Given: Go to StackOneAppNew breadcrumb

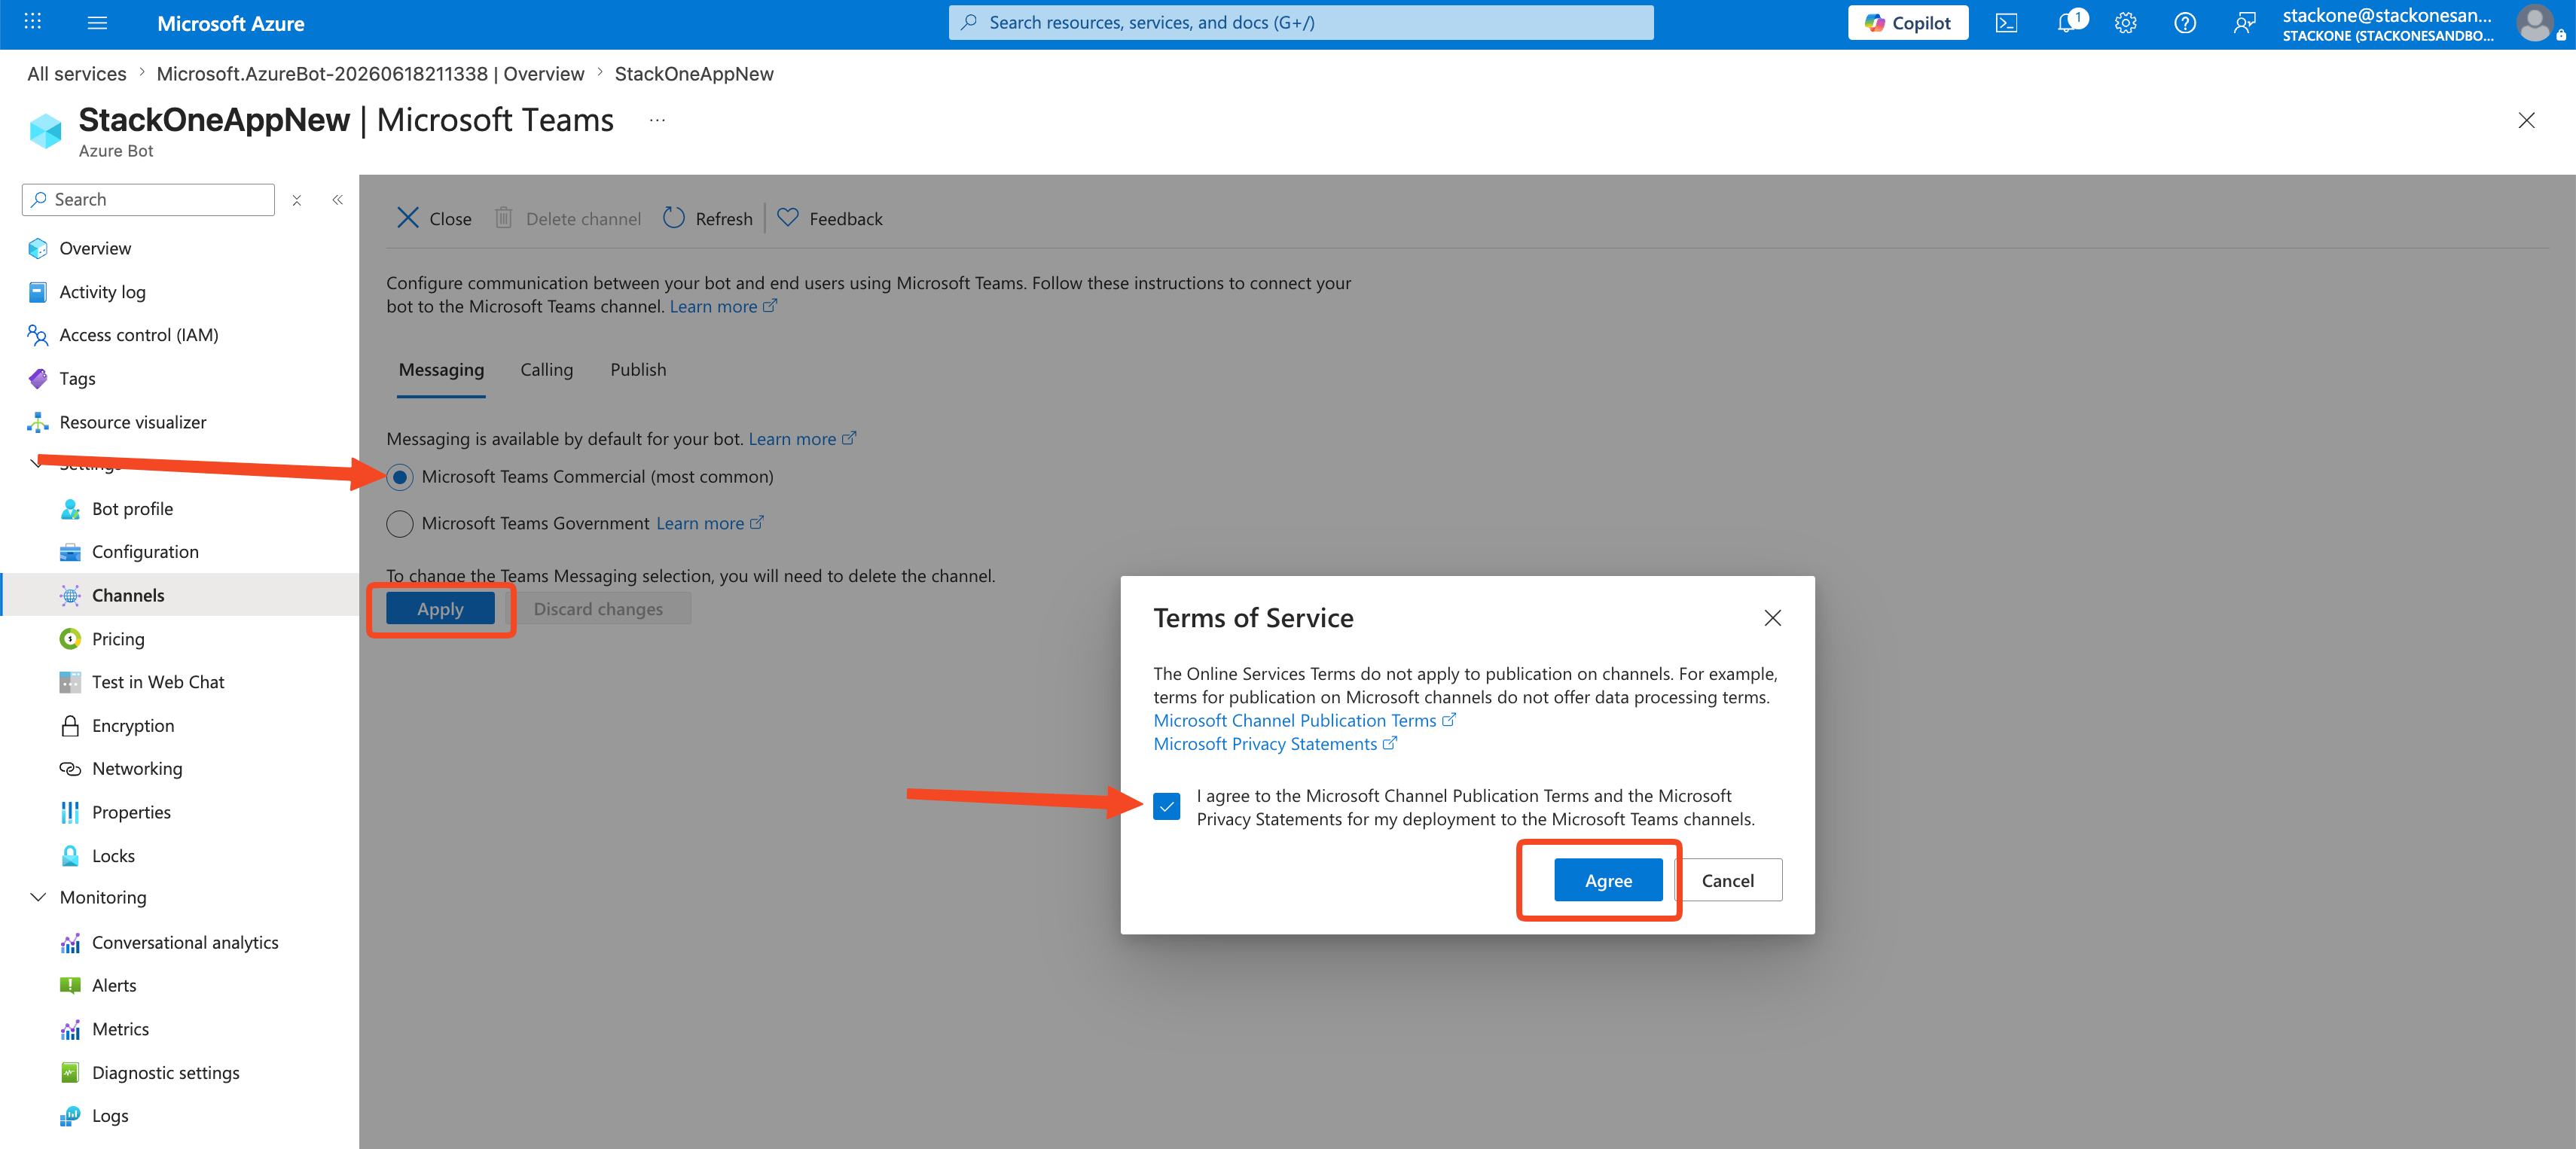Looking at the screenshot, I should [694, 74].
